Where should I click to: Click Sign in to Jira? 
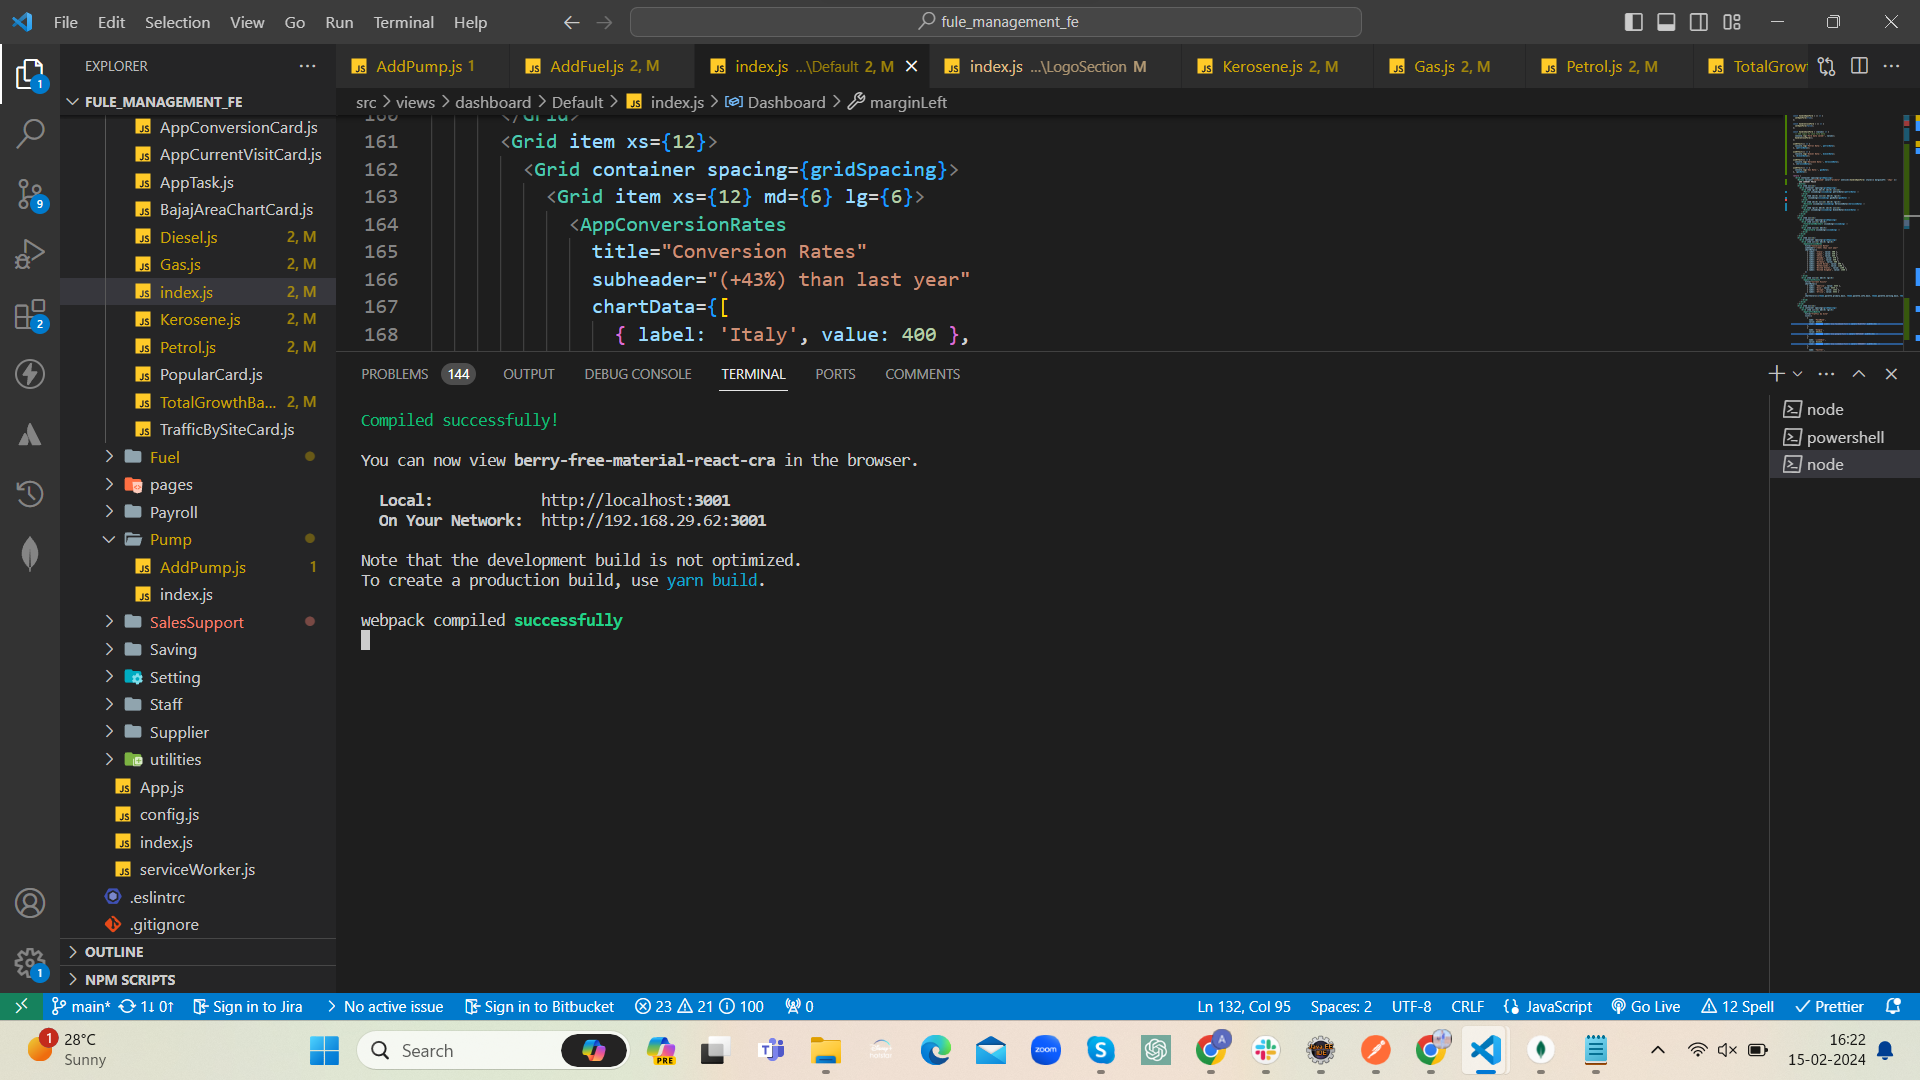click(x=248, y=1006)
